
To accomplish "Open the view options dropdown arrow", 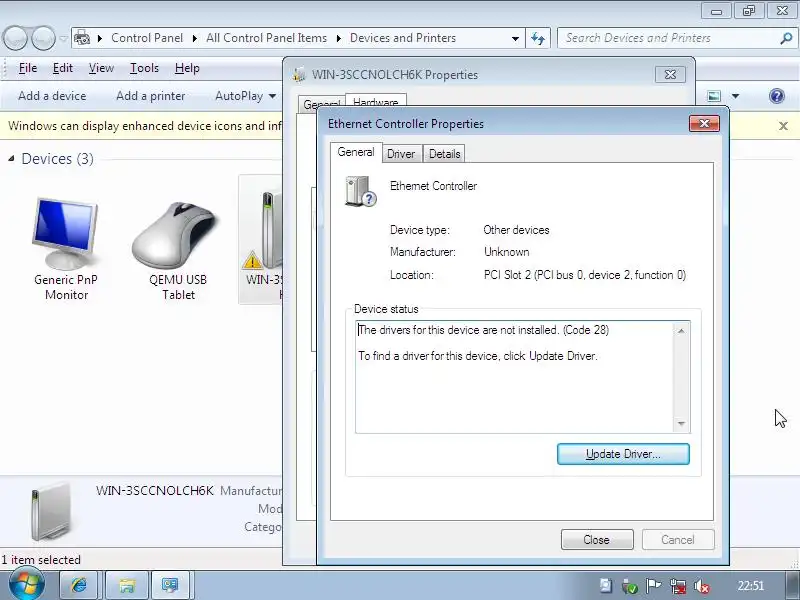I will click(735, 95).
